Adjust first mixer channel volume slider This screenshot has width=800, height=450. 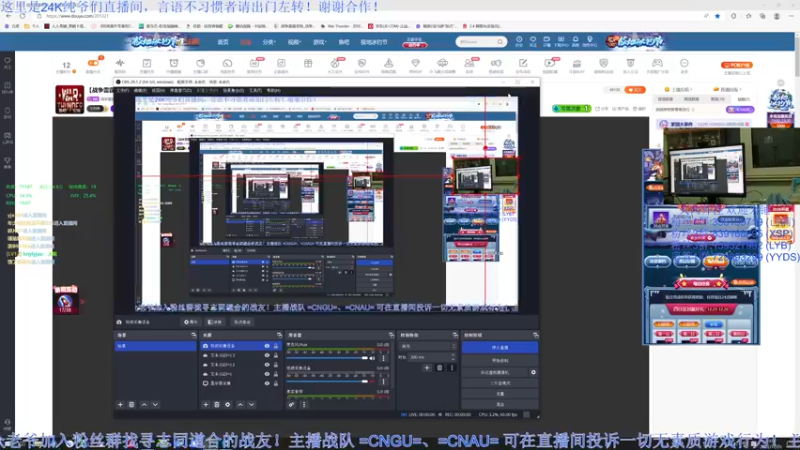coord(328,358)
